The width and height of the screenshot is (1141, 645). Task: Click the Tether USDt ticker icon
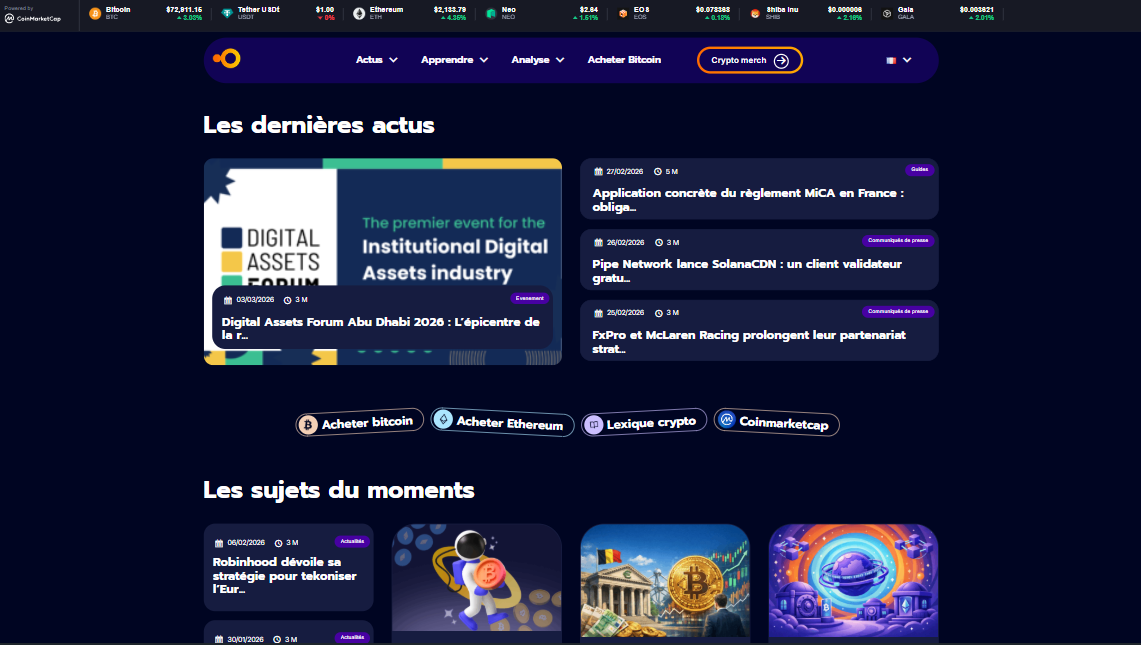pos(227,13)
